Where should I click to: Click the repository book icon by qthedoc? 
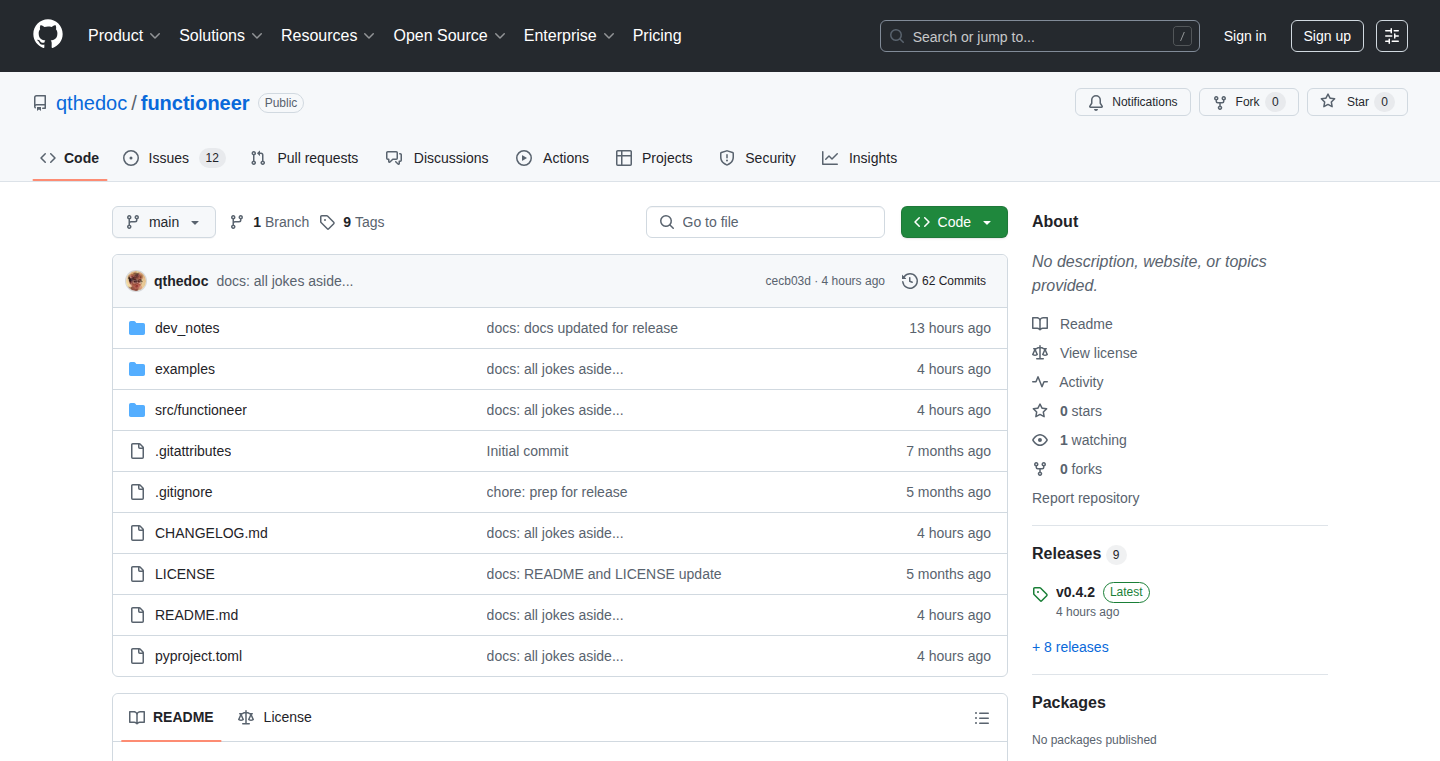click(x=40, y=103)
